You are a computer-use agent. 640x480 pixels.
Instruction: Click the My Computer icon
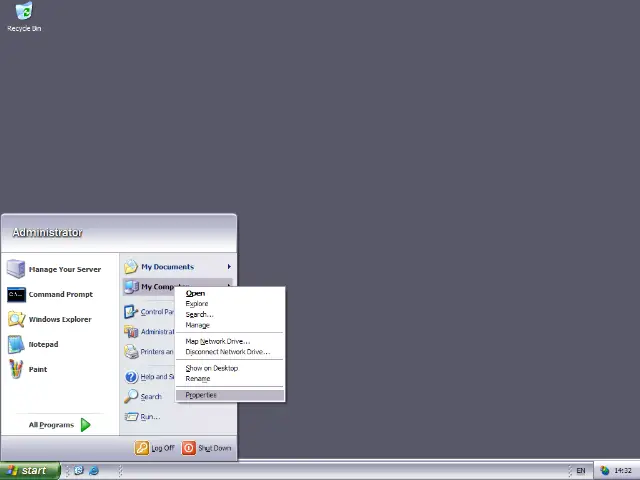[x=131, y=287]
